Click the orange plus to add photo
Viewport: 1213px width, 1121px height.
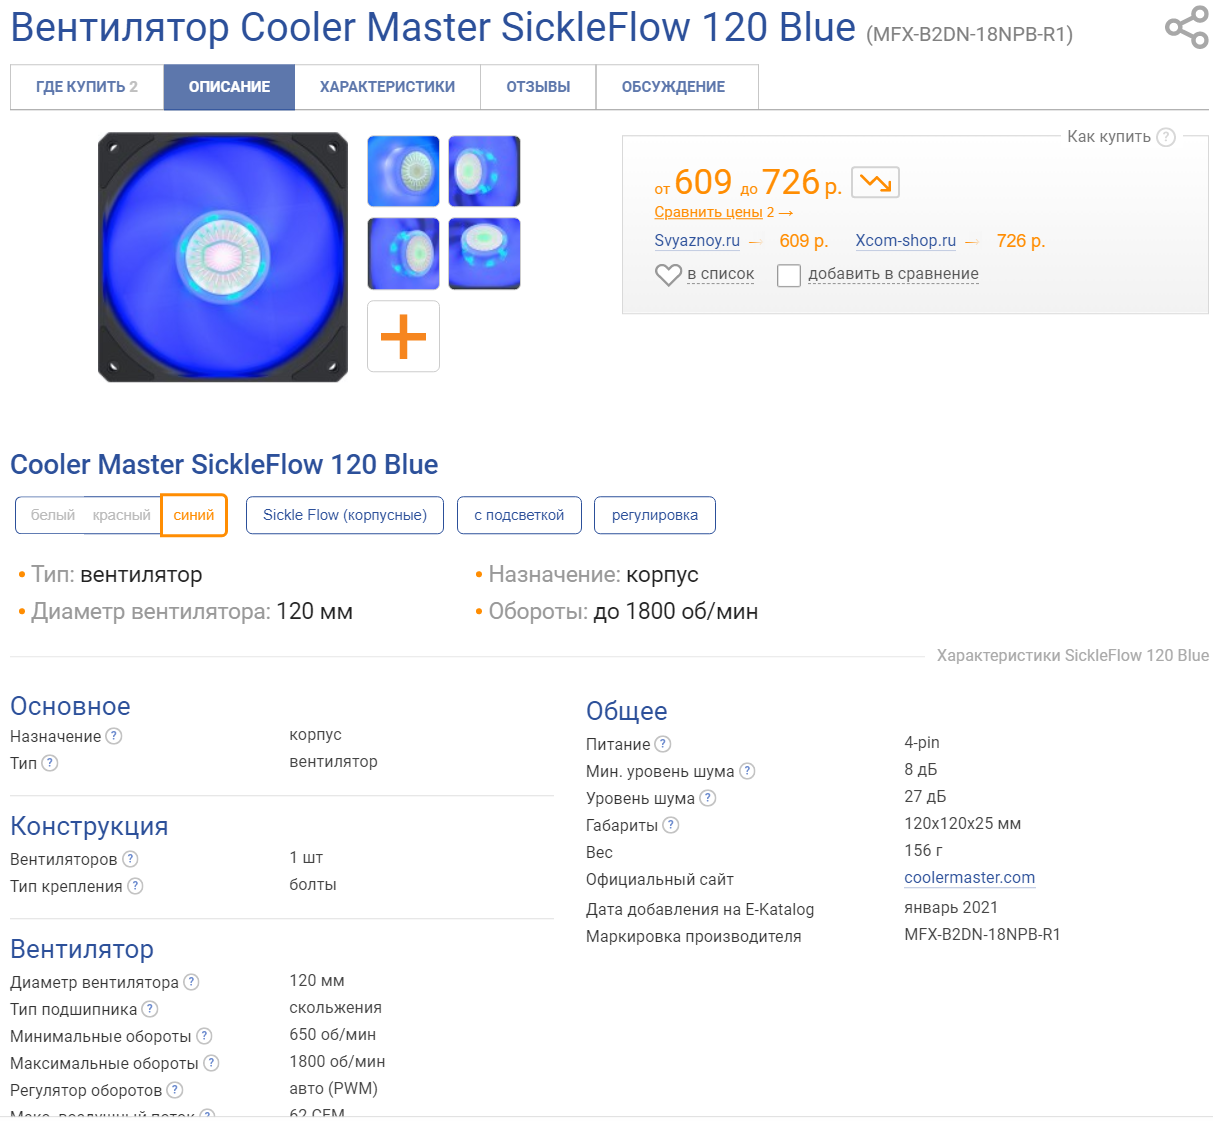tap(404, 336)
